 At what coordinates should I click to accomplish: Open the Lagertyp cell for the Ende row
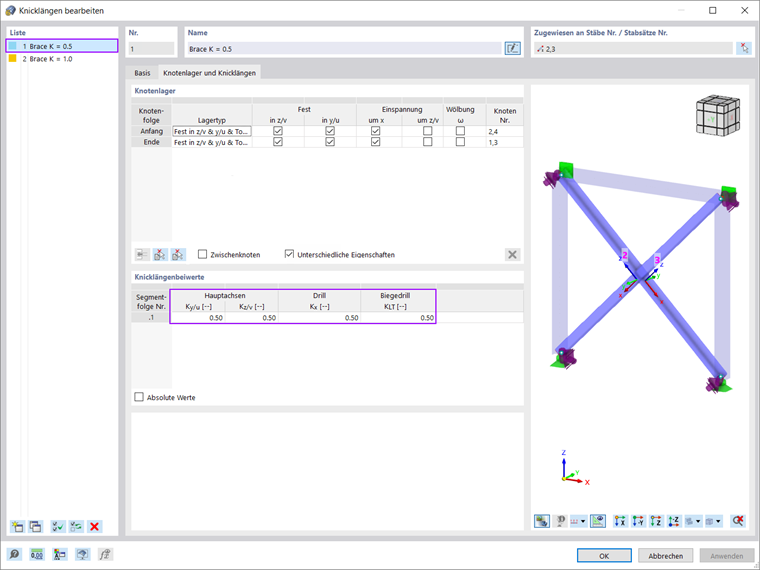[212, 142]
